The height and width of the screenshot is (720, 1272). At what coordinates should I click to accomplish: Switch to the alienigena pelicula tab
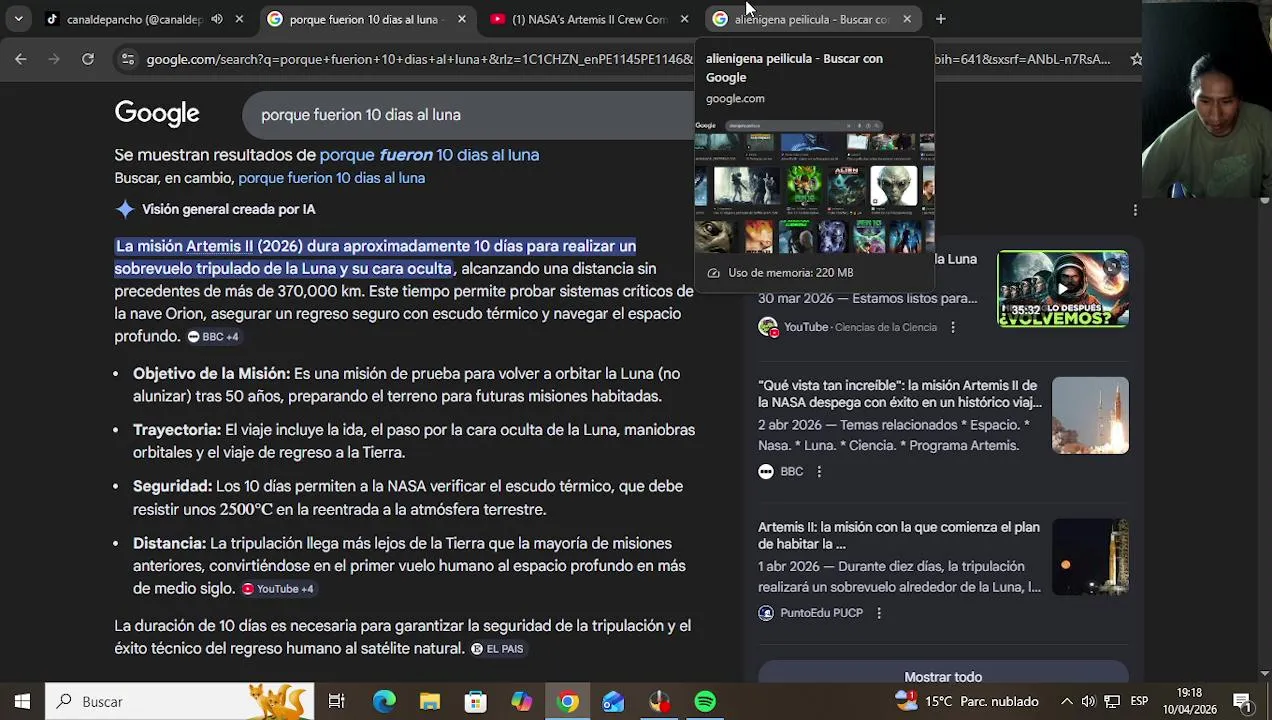pyautogui.click(x=812, y=19)
